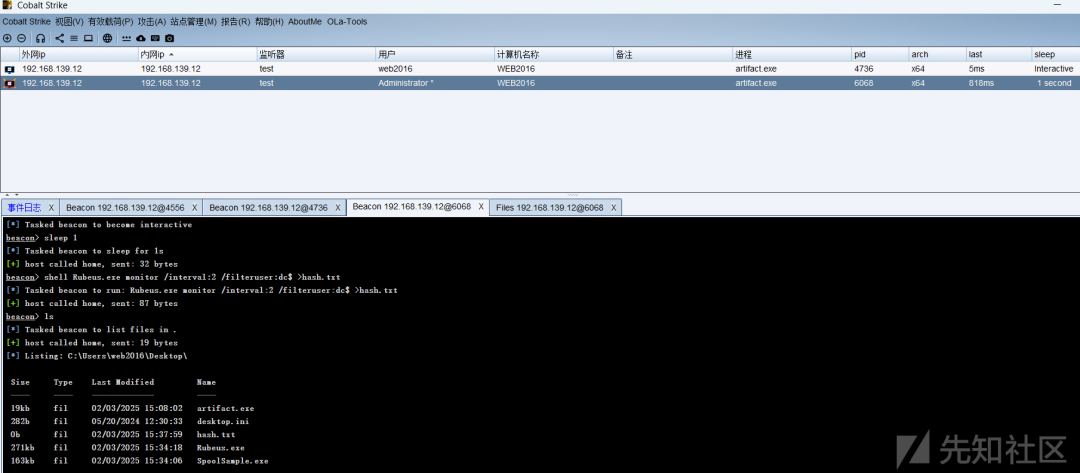This screenshot has width=1080, height=473.
Task: Click the 'beacon> sleep 1' command line
Action: 41,238
